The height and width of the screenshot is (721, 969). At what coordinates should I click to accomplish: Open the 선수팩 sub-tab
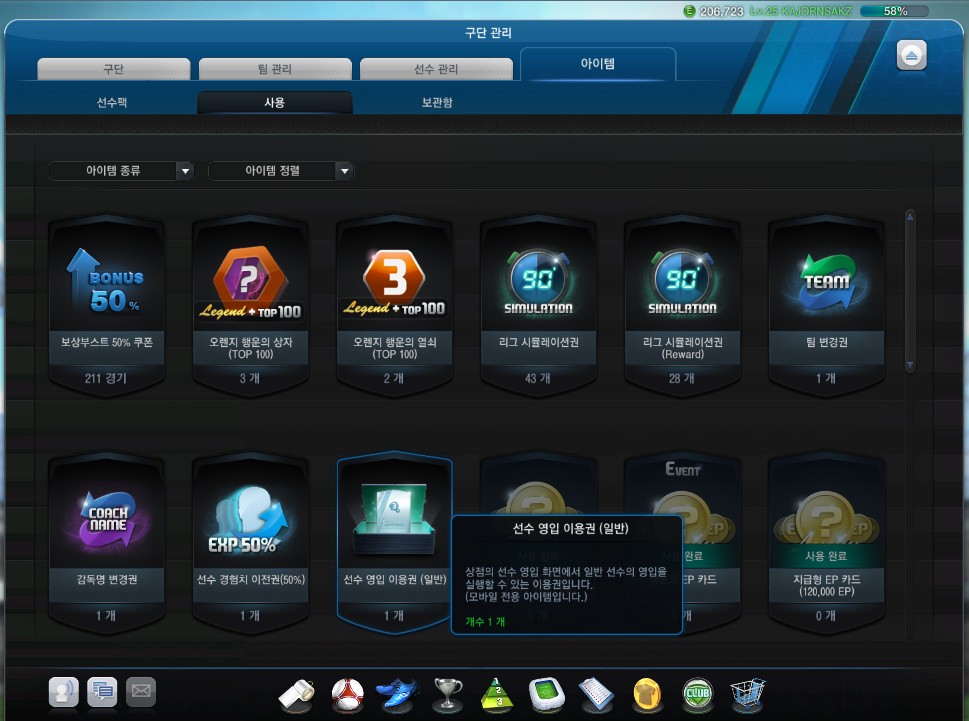pyautogui.click(x=112, y=103)
